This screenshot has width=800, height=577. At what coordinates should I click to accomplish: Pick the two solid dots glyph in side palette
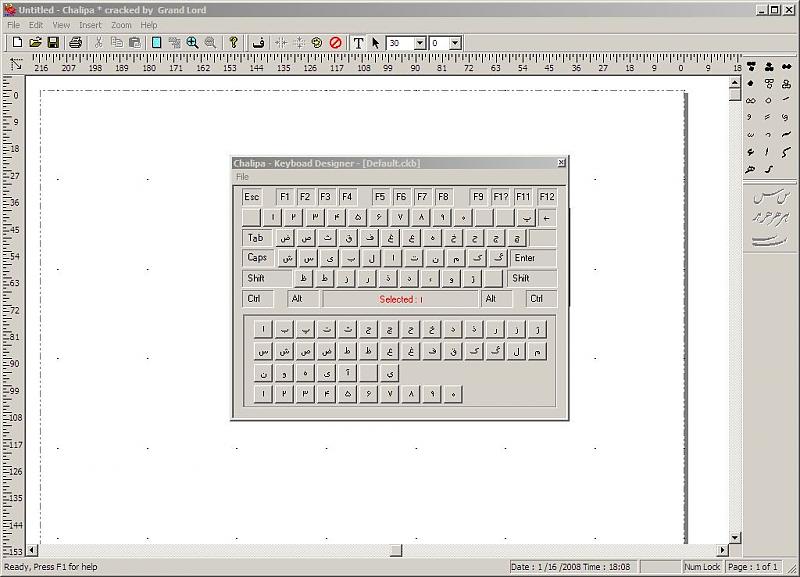[x=786, y=67]
